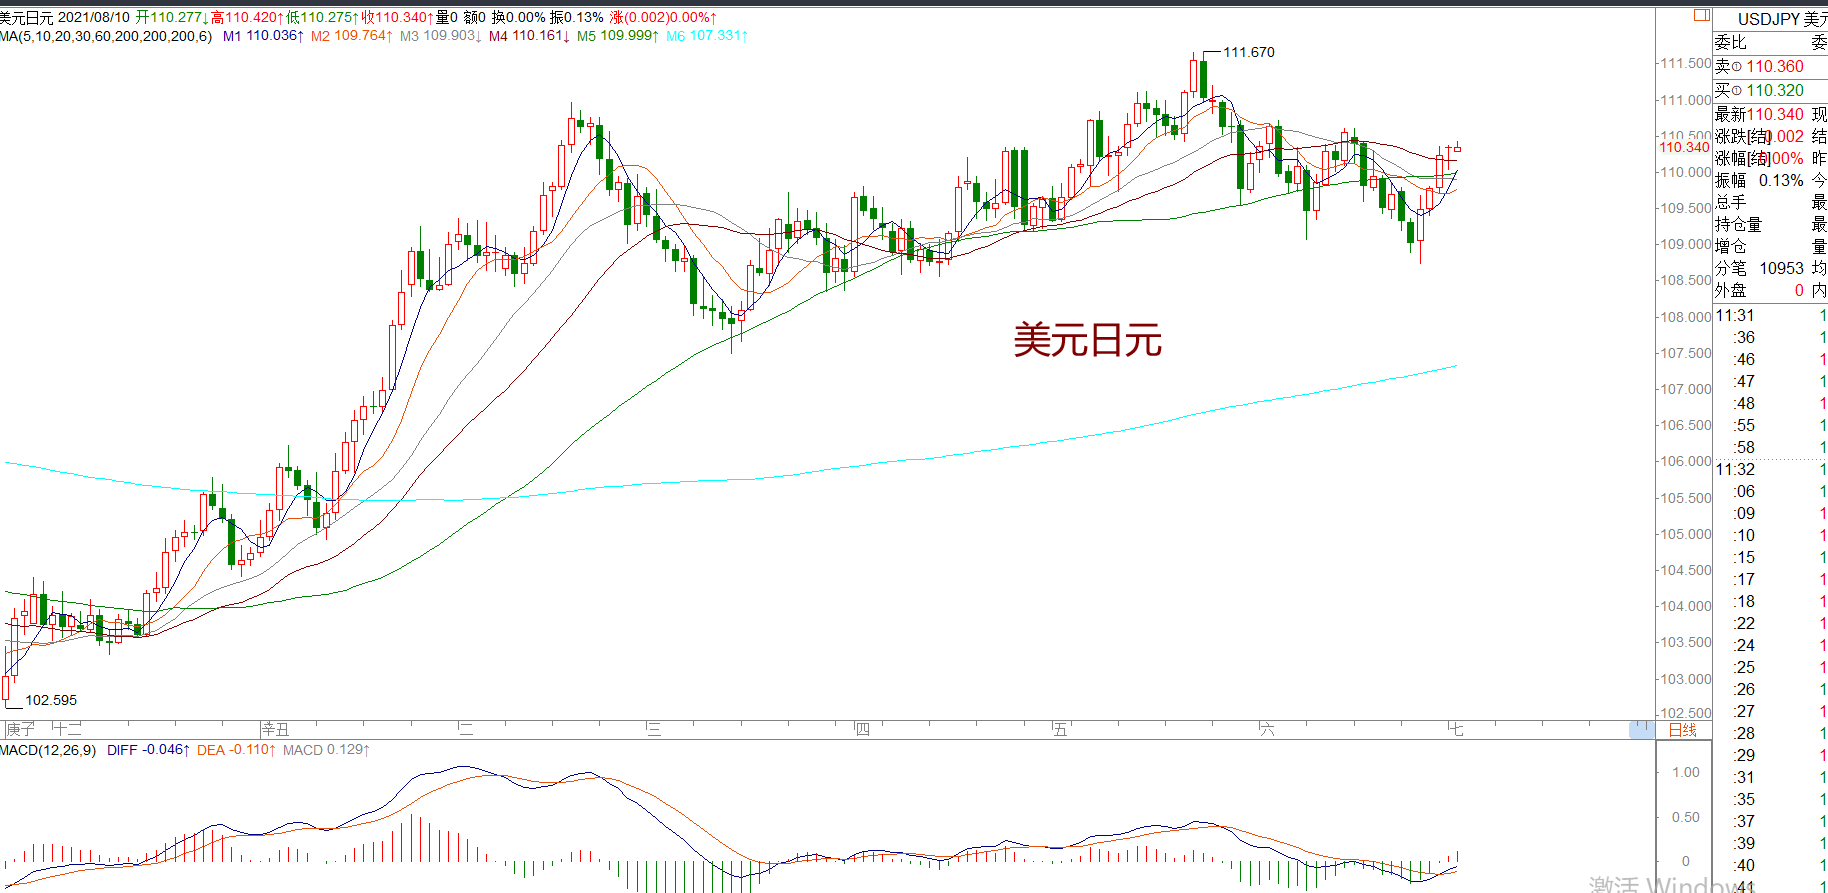1828x893 pixels.
Task: Click the USDJPY symbol title
Action: 1768,20
